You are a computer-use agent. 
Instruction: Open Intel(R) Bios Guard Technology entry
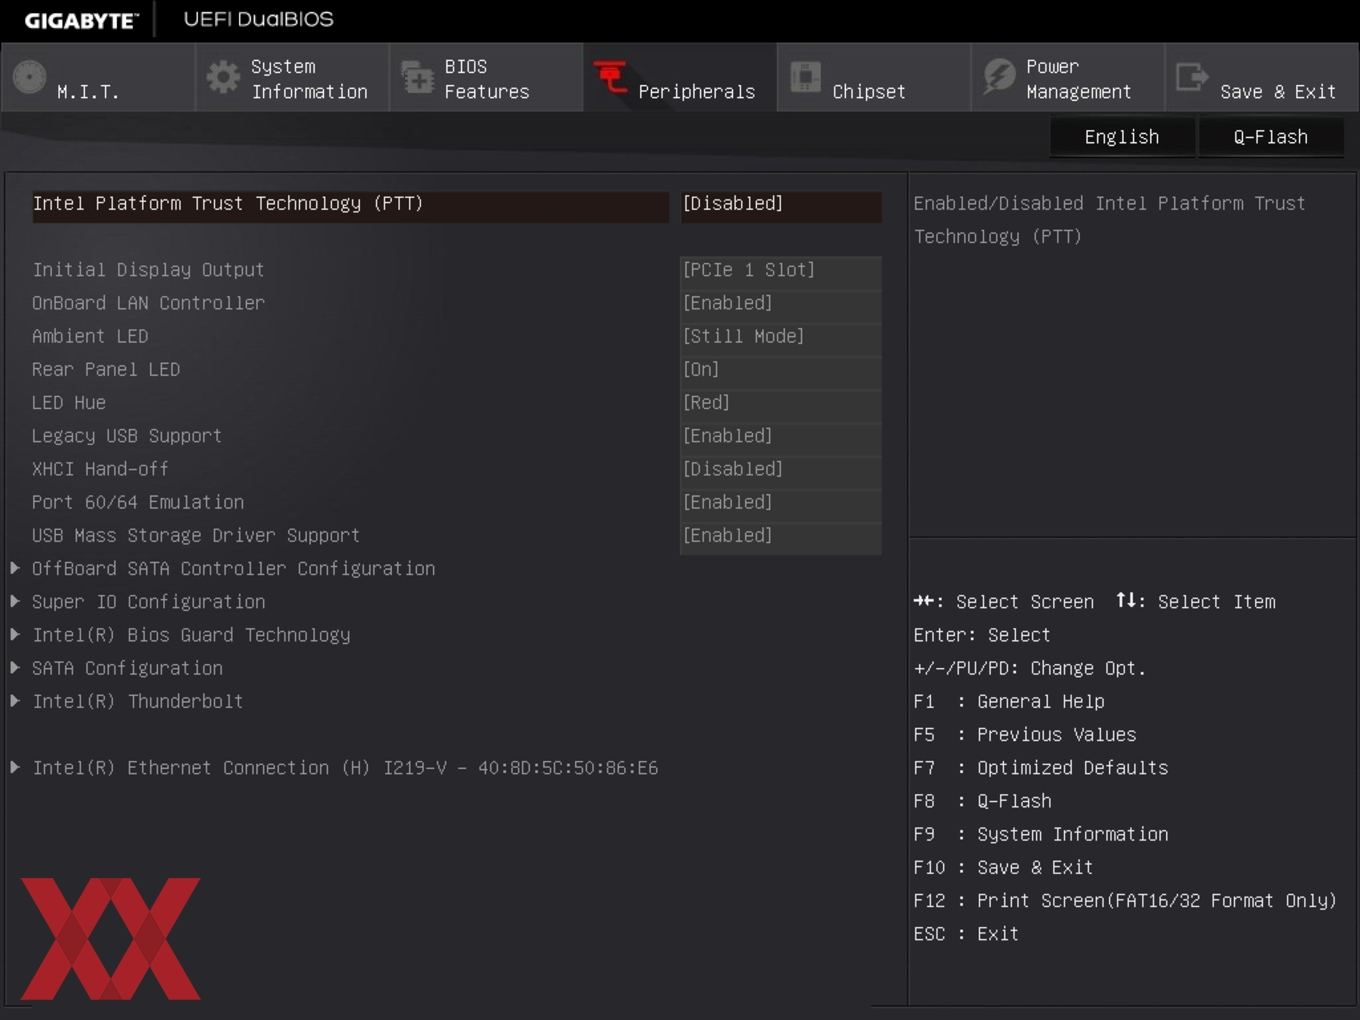click(x=191, y=635)
